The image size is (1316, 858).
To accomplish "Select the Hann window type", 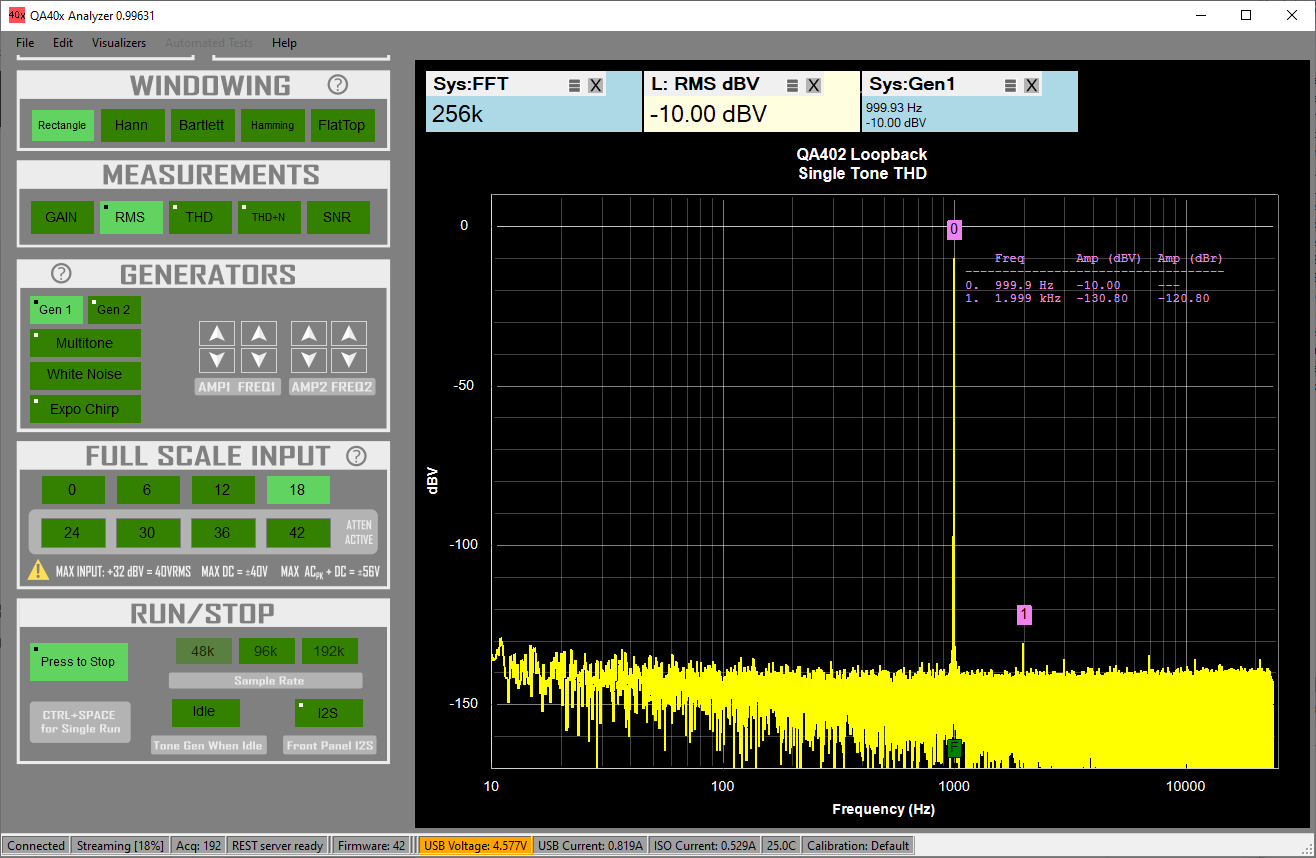I will [x=131, y=125].
